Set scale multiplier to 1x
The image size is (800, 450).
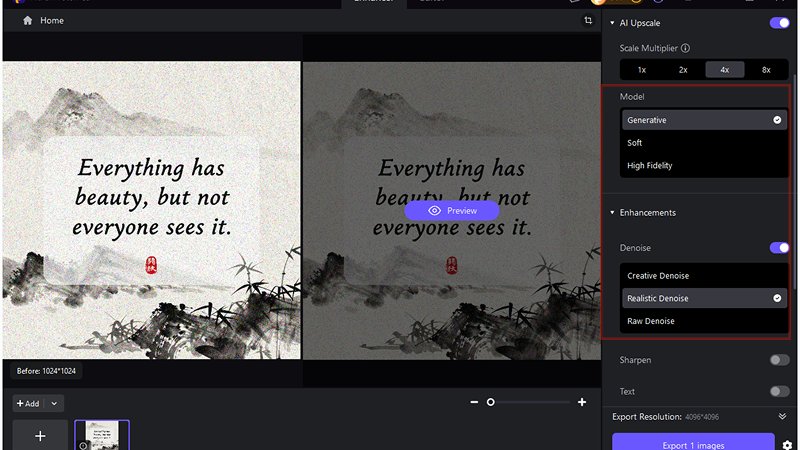click(642, 70)
